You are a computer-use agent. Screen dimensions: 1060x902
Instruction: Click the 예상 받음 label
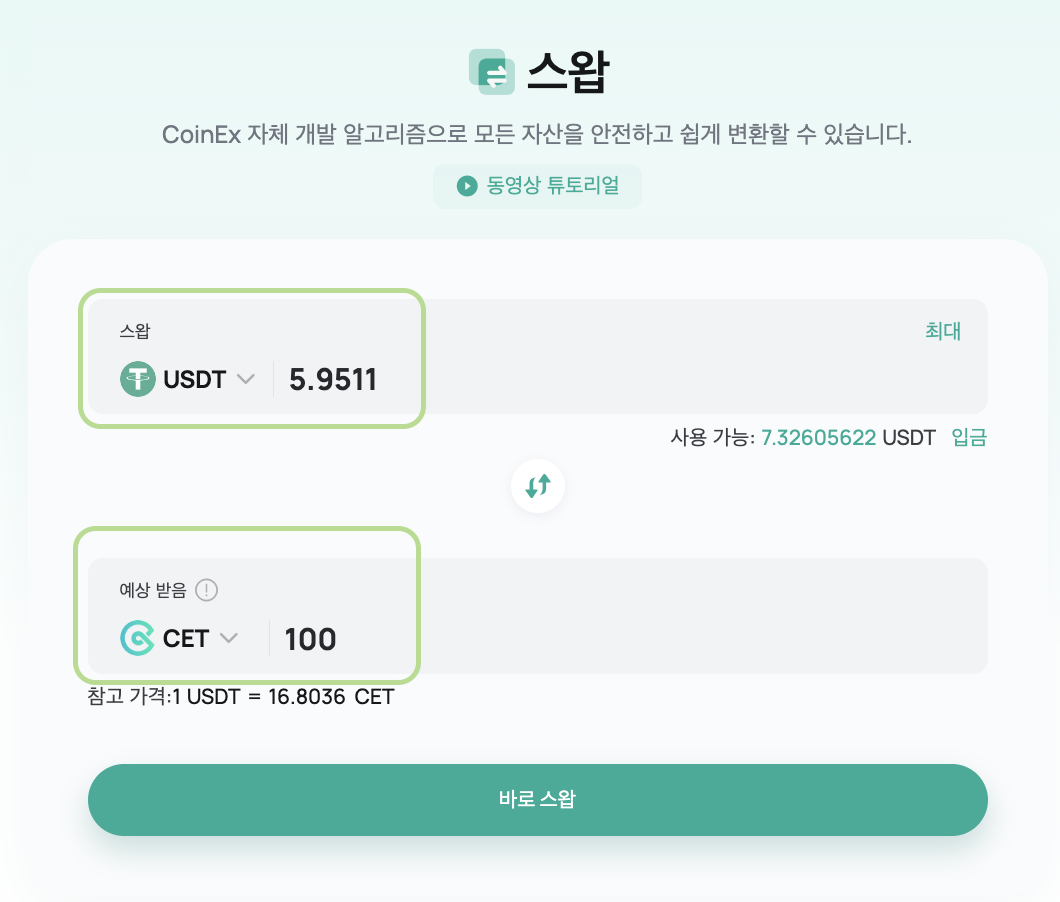pos(153,590)
